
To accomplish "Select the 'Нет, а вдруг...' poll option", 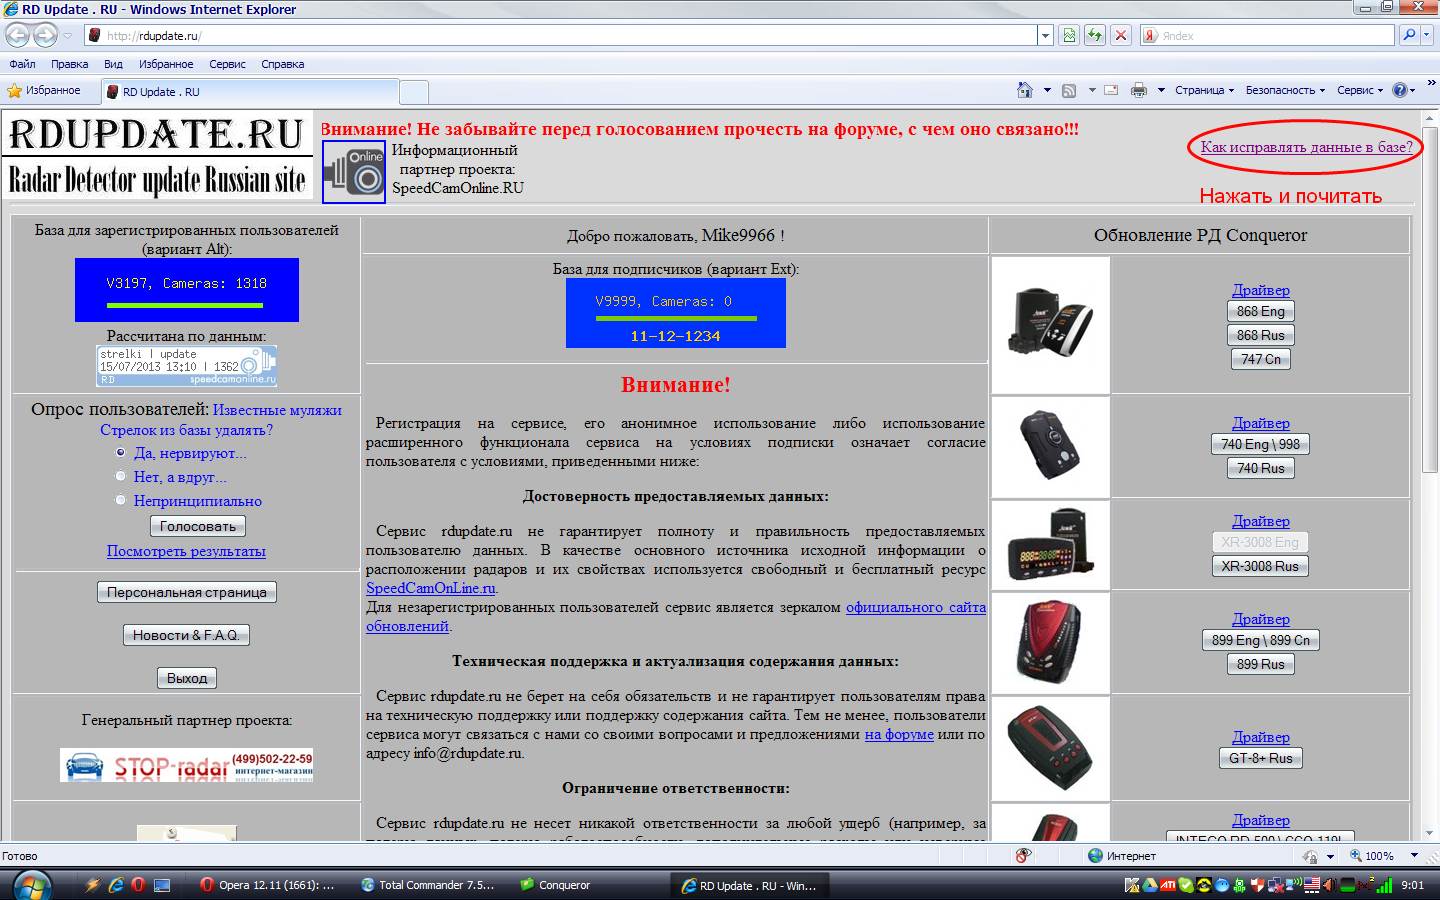I will point(121,477).
